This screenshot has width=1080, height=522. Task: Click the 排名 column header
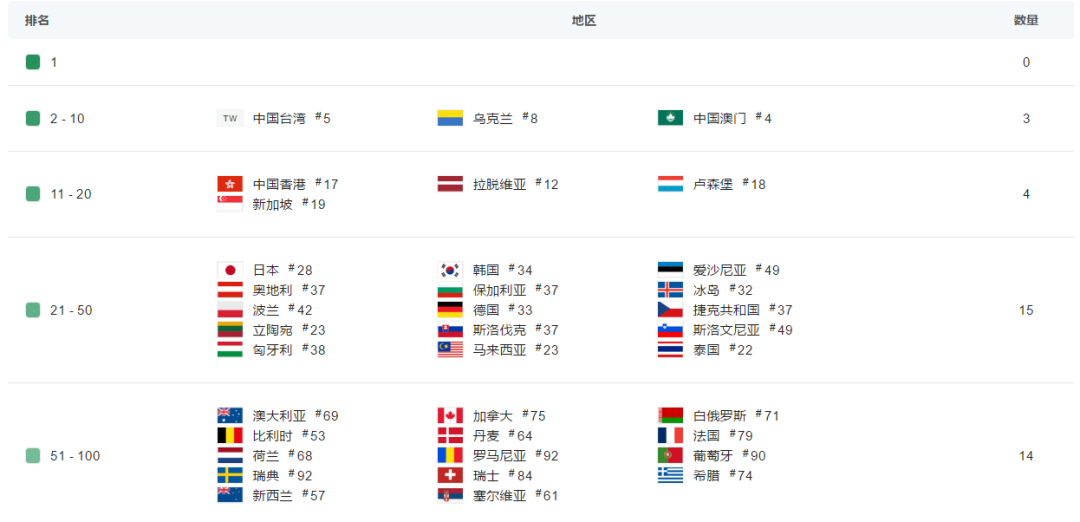37,20
